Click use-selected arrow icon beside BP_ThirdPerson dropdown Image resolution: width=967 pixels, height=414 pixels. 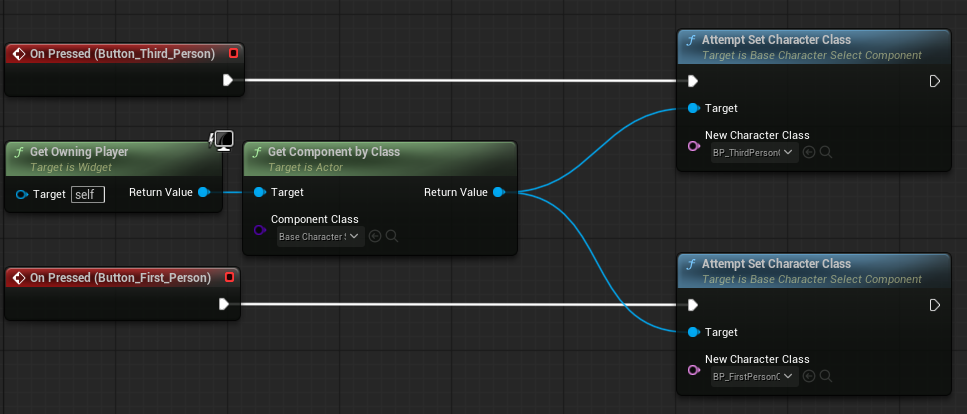point(809,153)
